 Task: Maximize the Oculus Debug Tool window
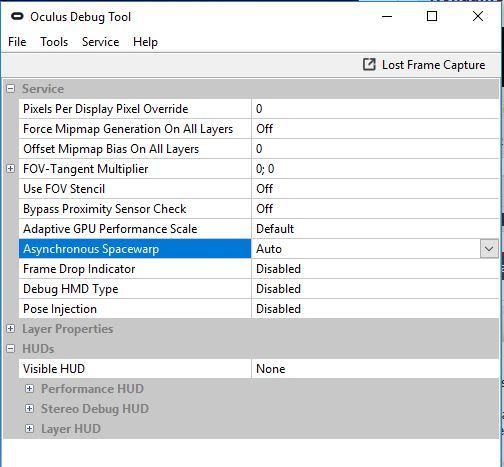pyautogui.click(x=432, y=16)
